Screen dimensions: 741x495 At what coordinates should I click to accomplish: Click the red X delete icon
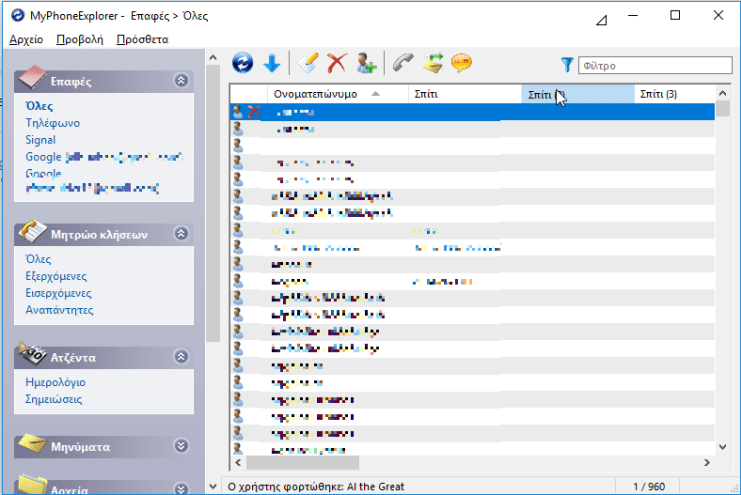click(336, 63)
